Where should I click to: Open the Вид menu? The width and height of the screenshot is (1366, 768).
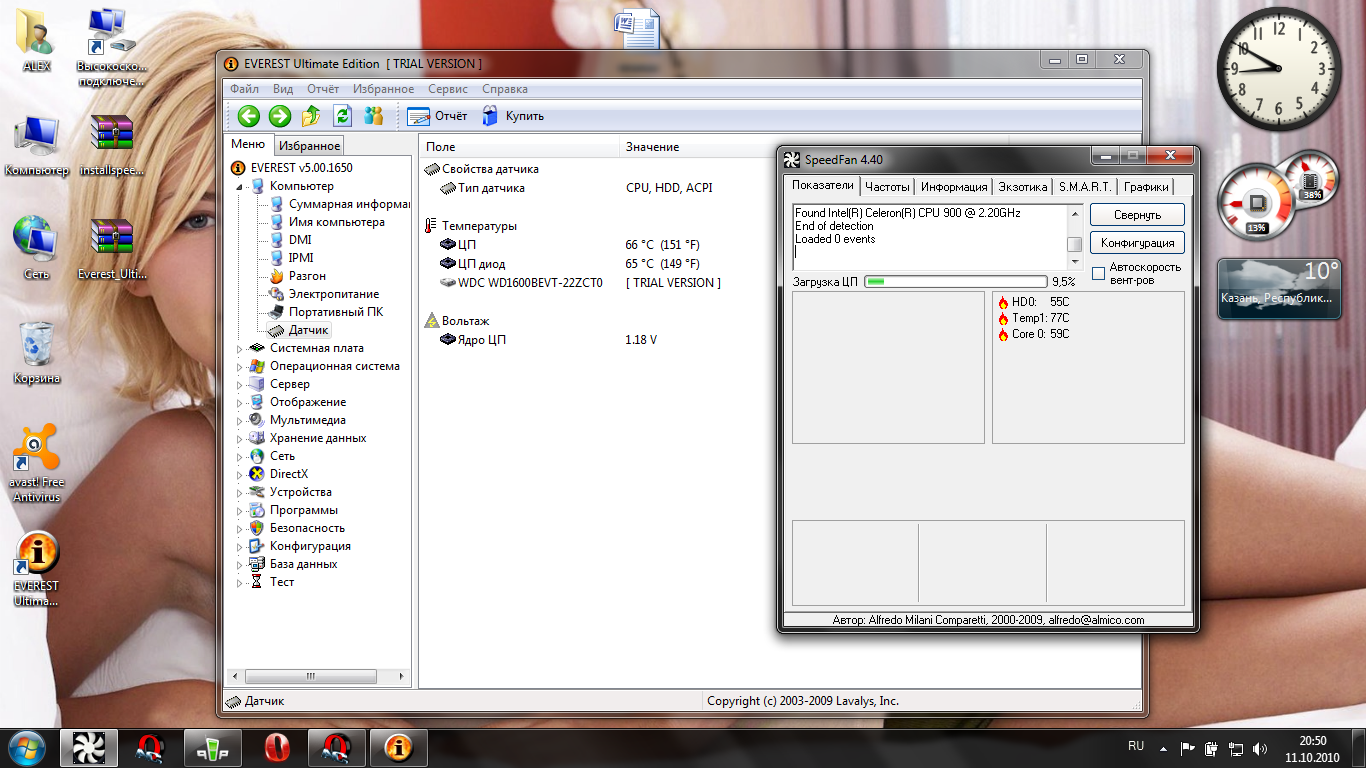[283, 89]
